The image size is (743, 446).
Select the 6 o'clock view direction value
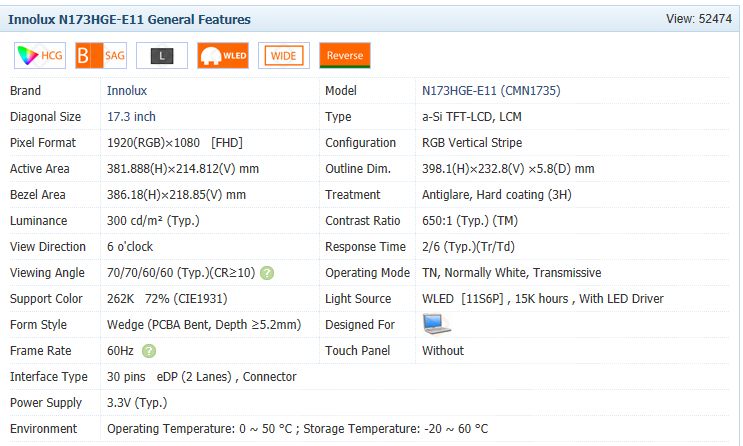click(x=130, y=247)
